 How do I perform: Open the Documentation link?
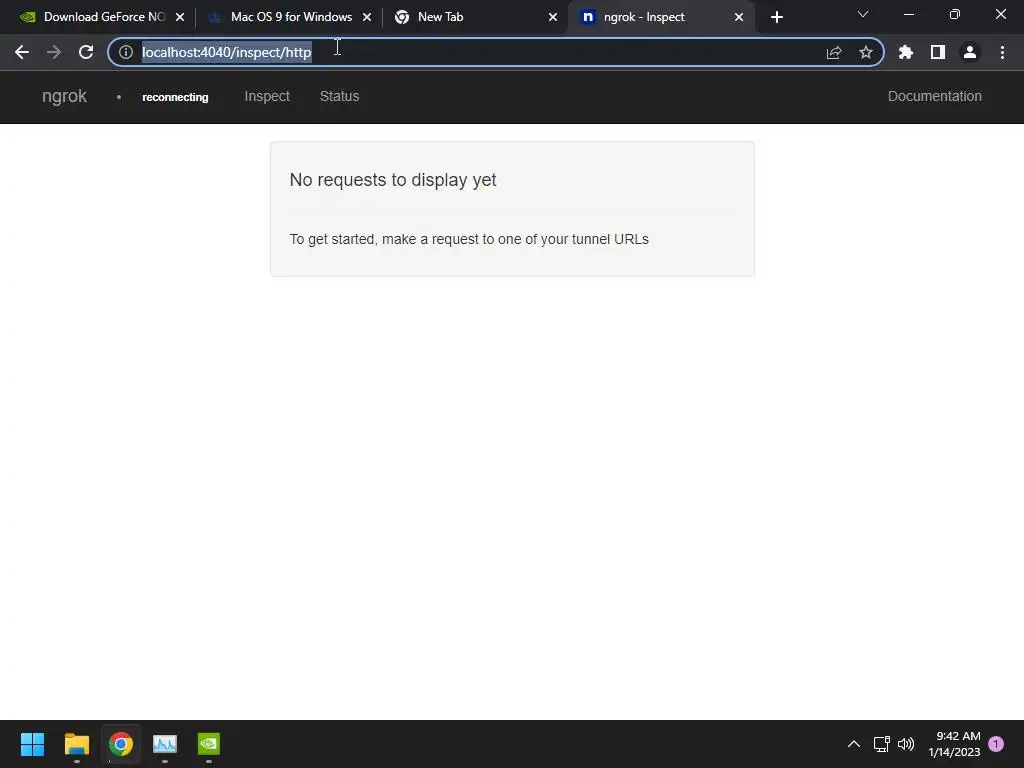click(935, 96)
